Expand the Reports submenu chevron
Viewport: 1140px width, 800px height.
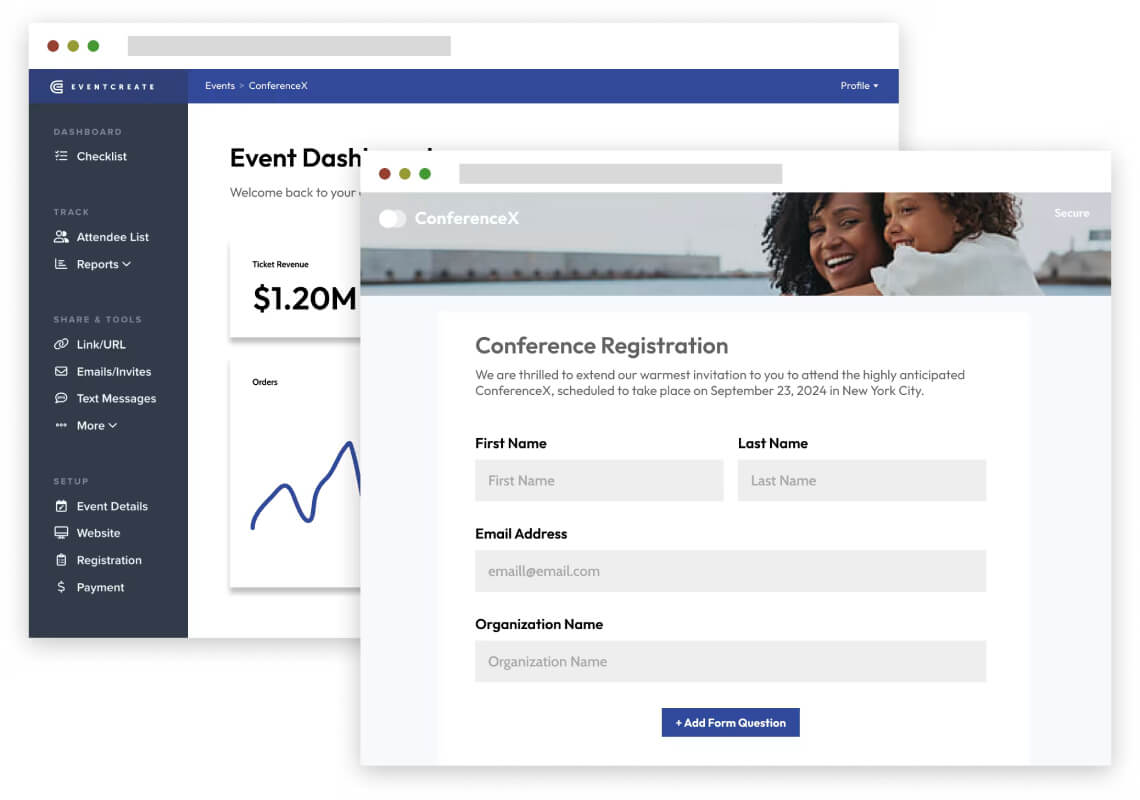(127, 264)
